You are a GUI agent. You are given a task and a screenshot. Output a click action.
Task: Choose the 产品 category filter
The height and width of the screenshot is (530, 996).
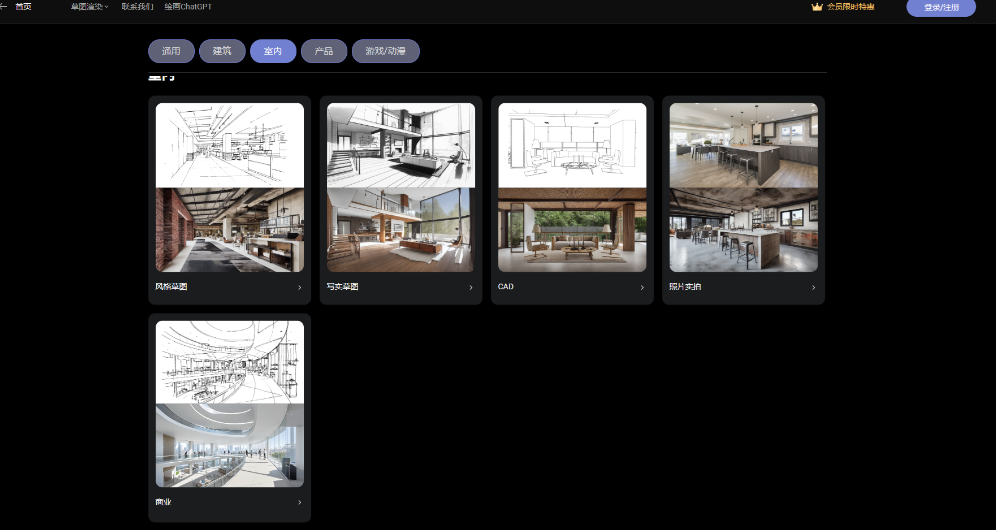click(x=324, y=51)
